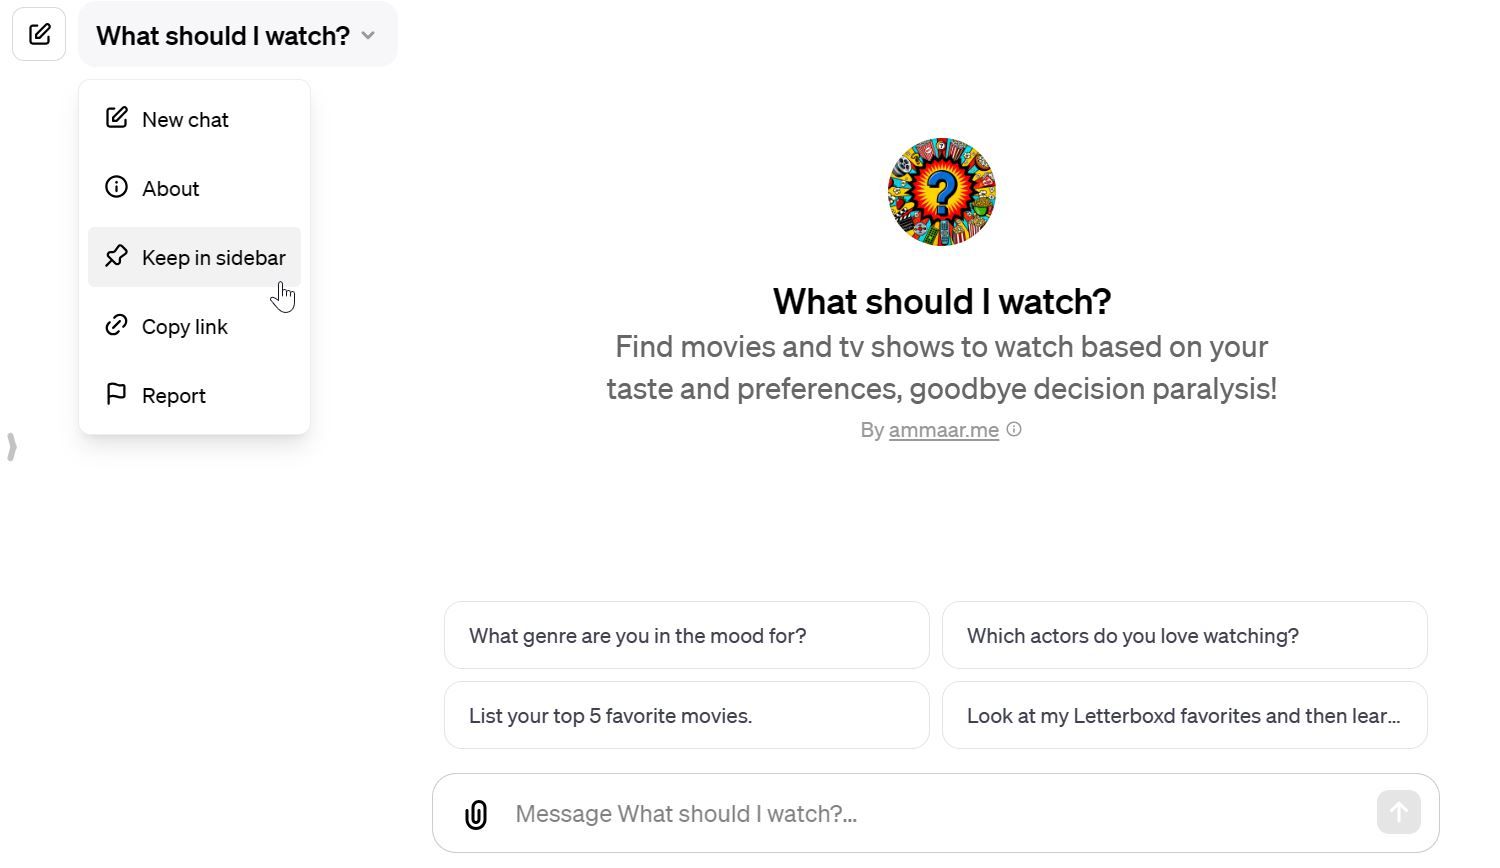Viewport: 1500px width, 868px height.
Task: Open sidebar using the left edge handle
Action: pos(12,447)
